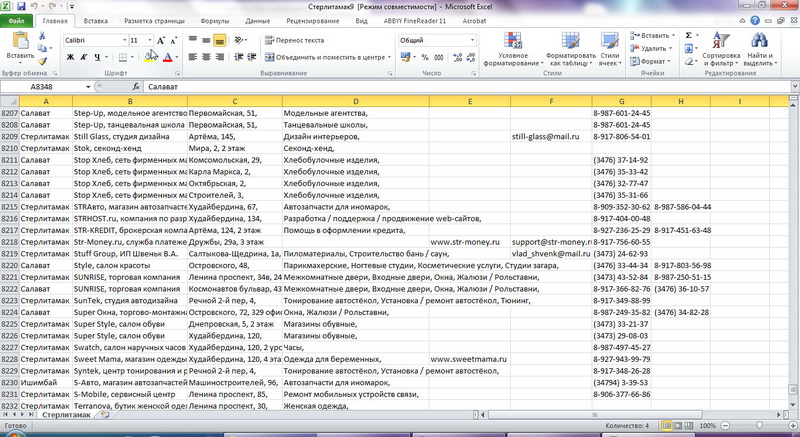Click the zoom slider handle
800x437 pixels.
(759, 425)
